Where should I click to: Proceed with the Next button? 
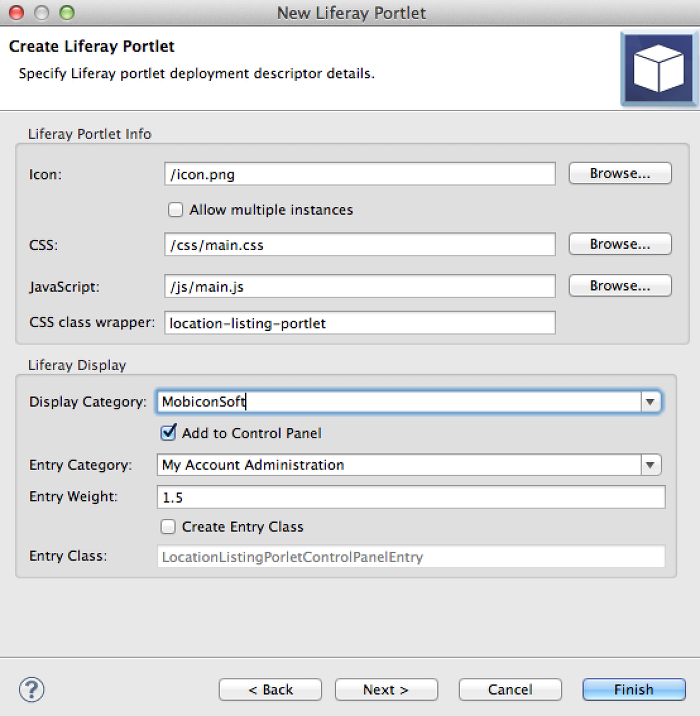[x=386, y=689]
